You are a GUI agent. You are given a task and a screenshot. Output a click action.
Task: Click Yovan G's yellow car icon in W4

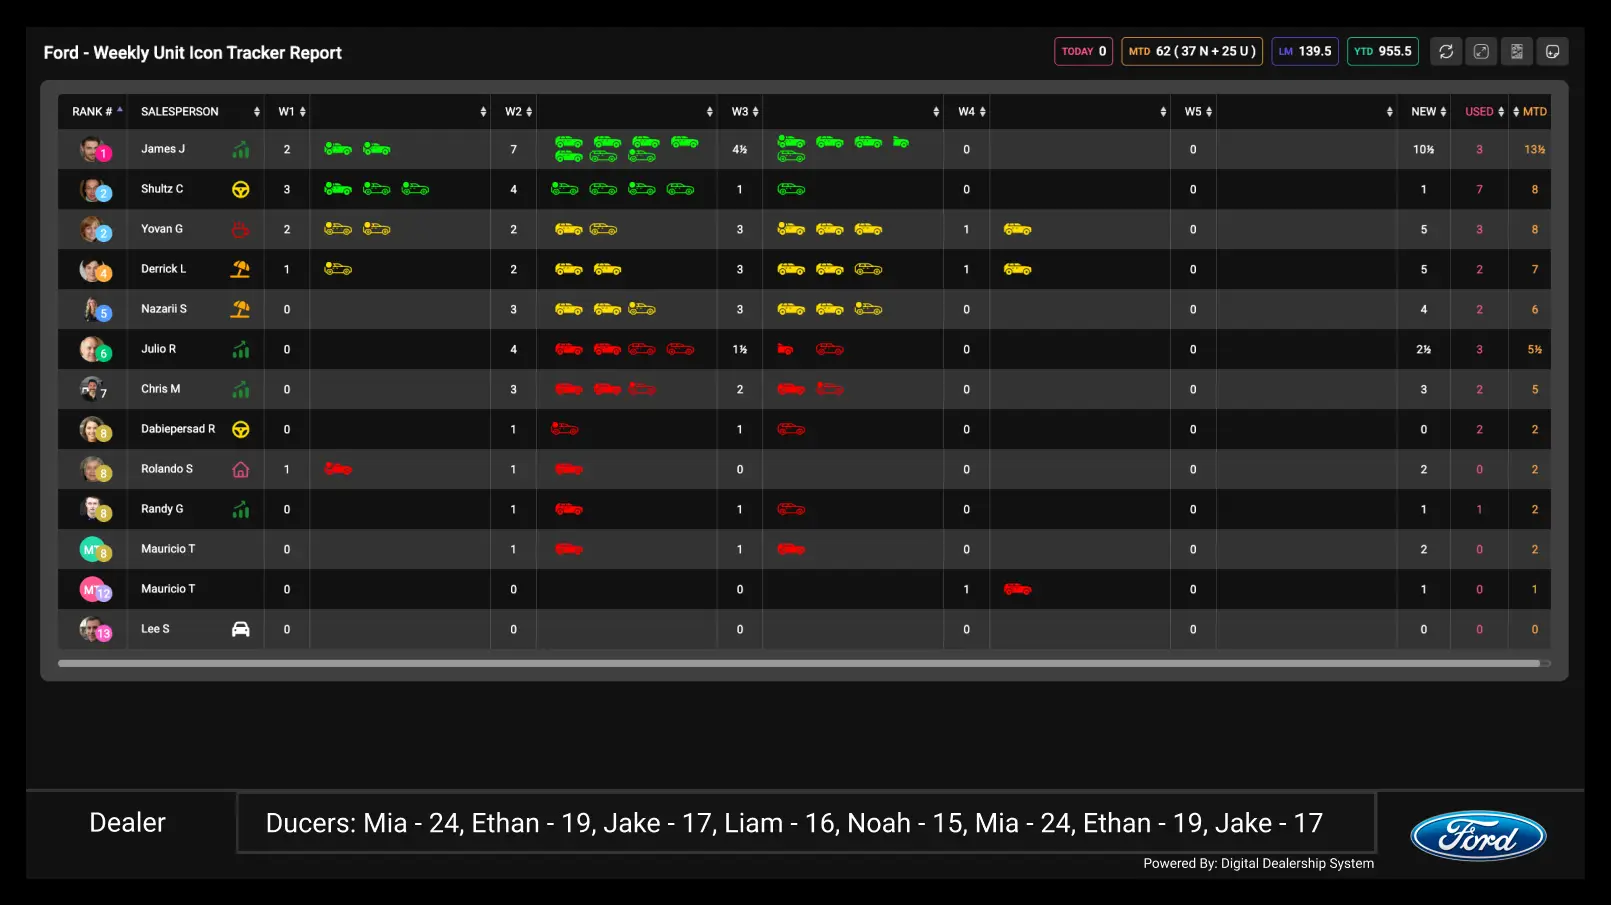pos(1017,229)
